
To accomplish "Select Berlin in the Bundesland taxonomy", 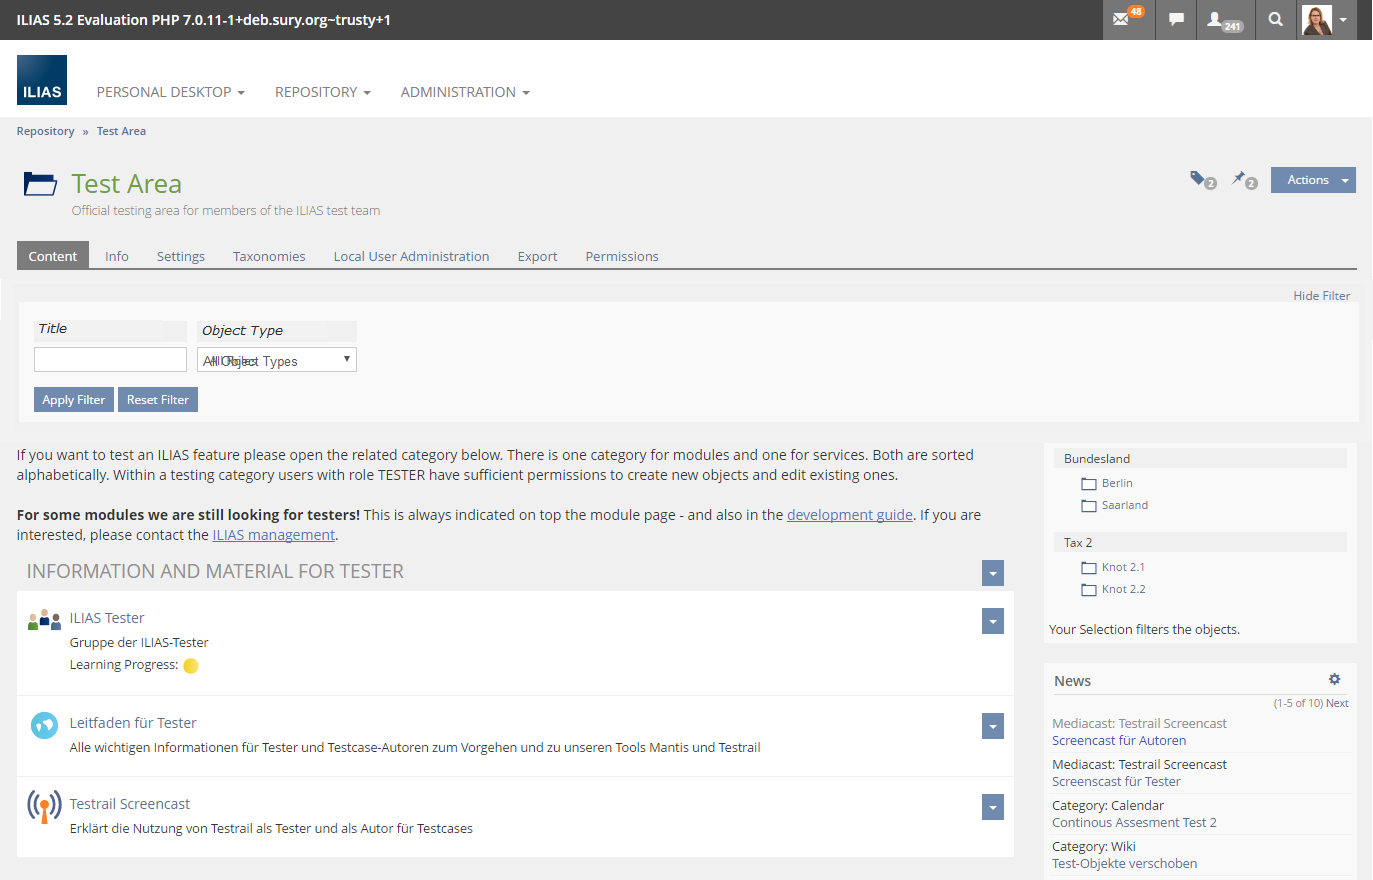I will pos(1117,483).
